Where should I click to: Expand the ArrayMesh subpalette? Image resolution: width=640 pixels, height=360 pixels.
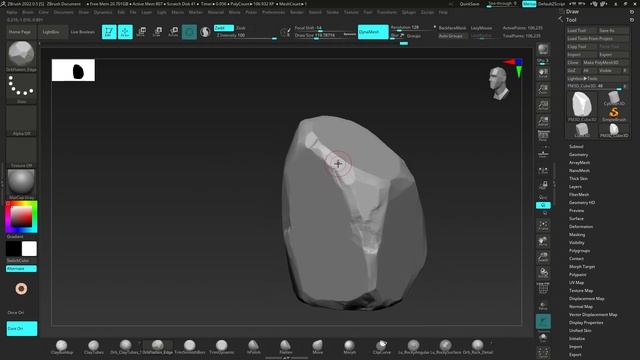pos(579,162)
